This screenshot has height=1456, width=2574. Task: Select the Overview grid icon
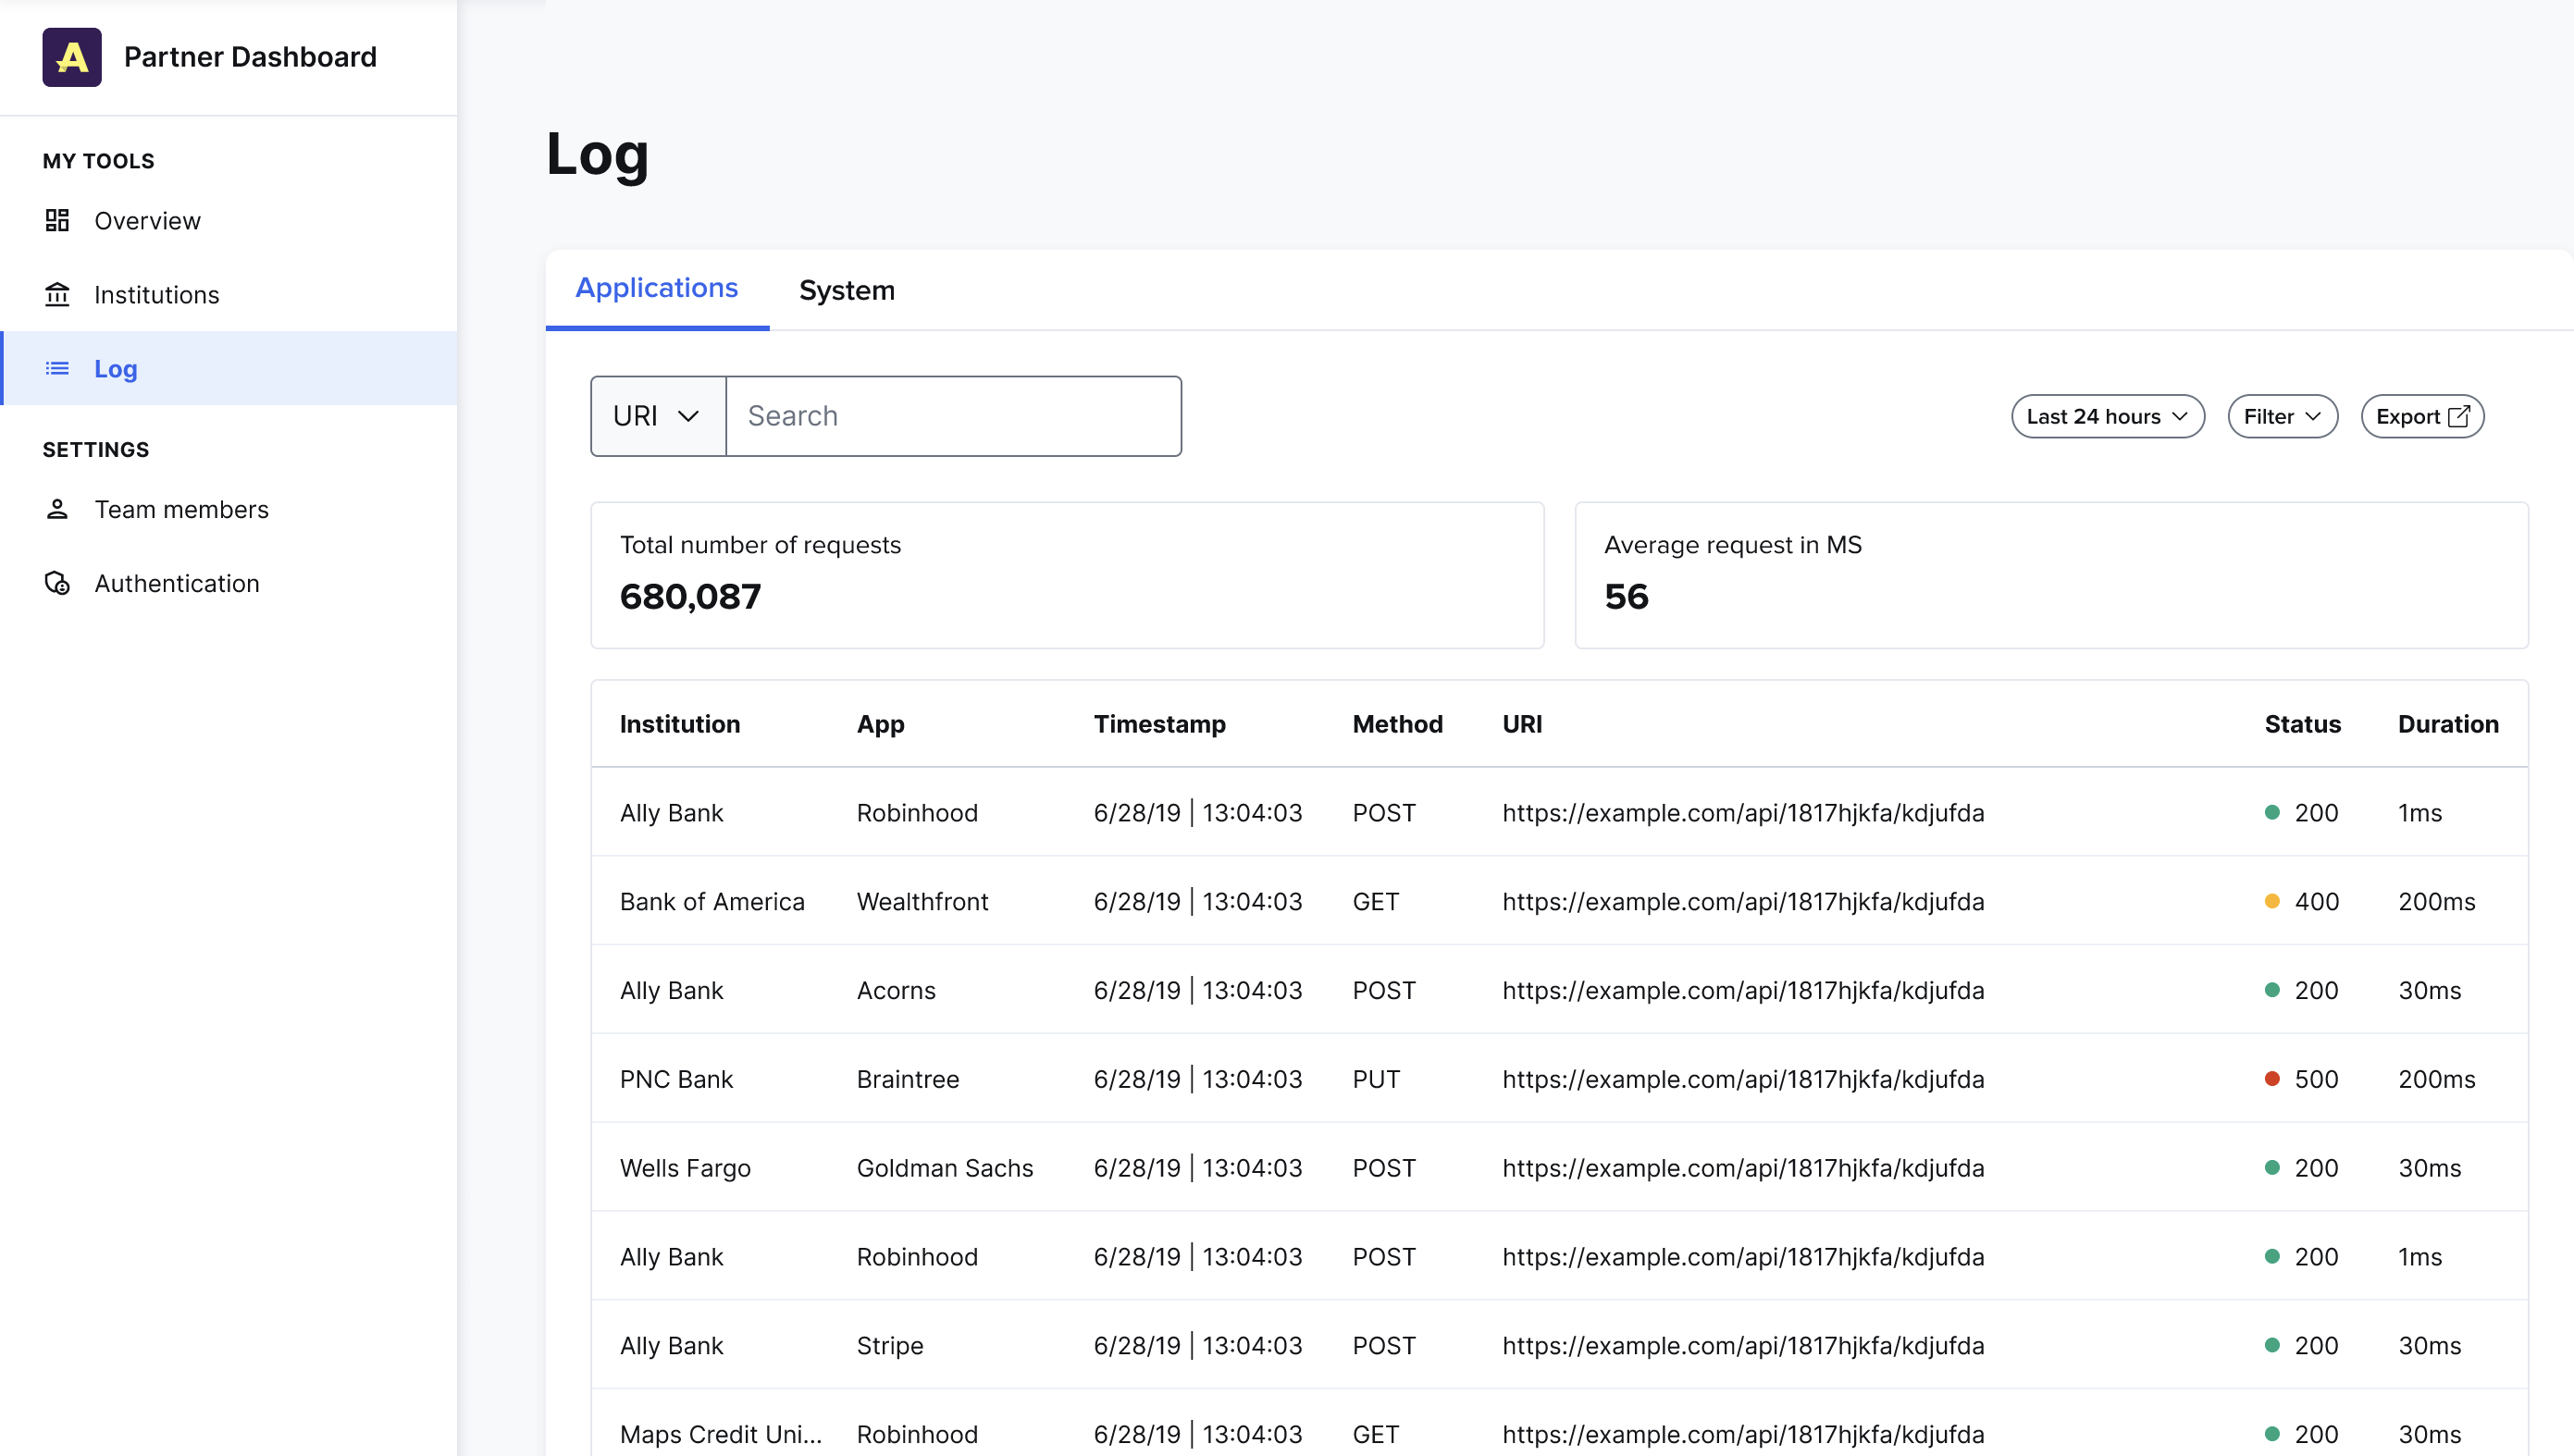tap(57, 220)
